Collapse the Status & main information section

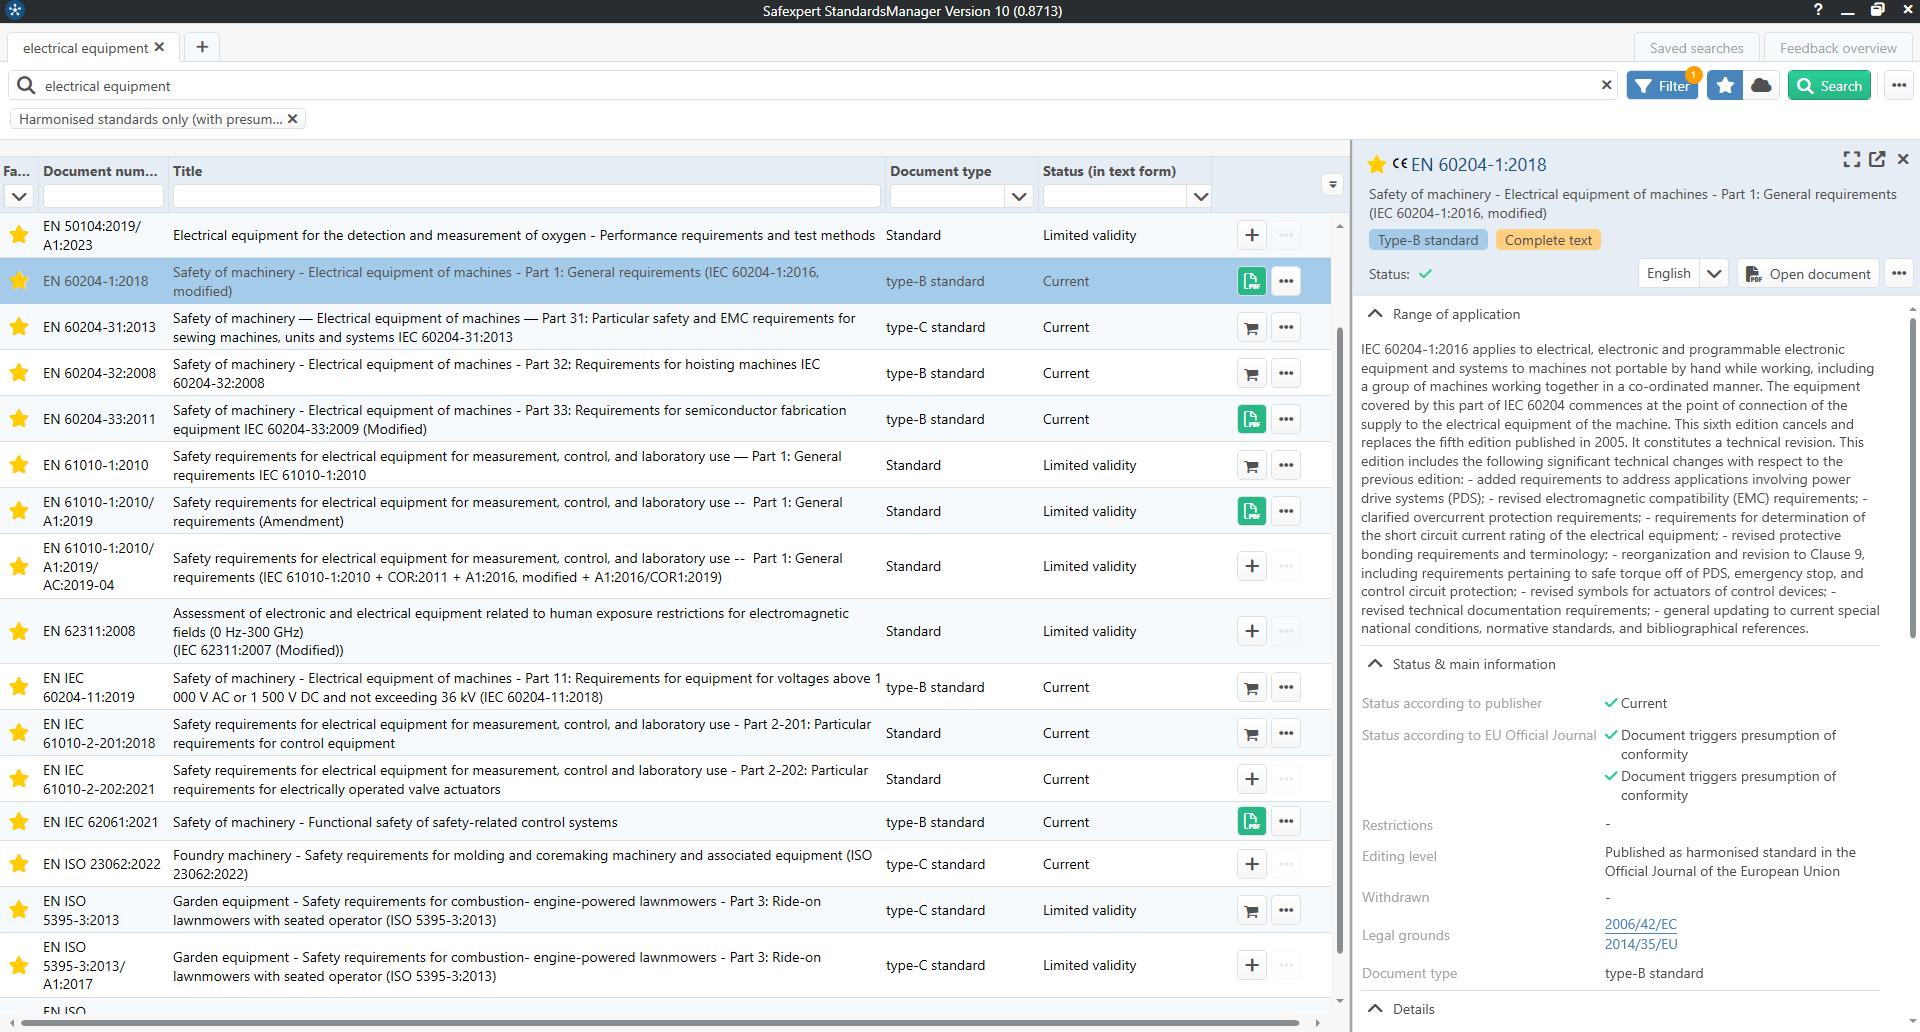tap(1376, 664)
